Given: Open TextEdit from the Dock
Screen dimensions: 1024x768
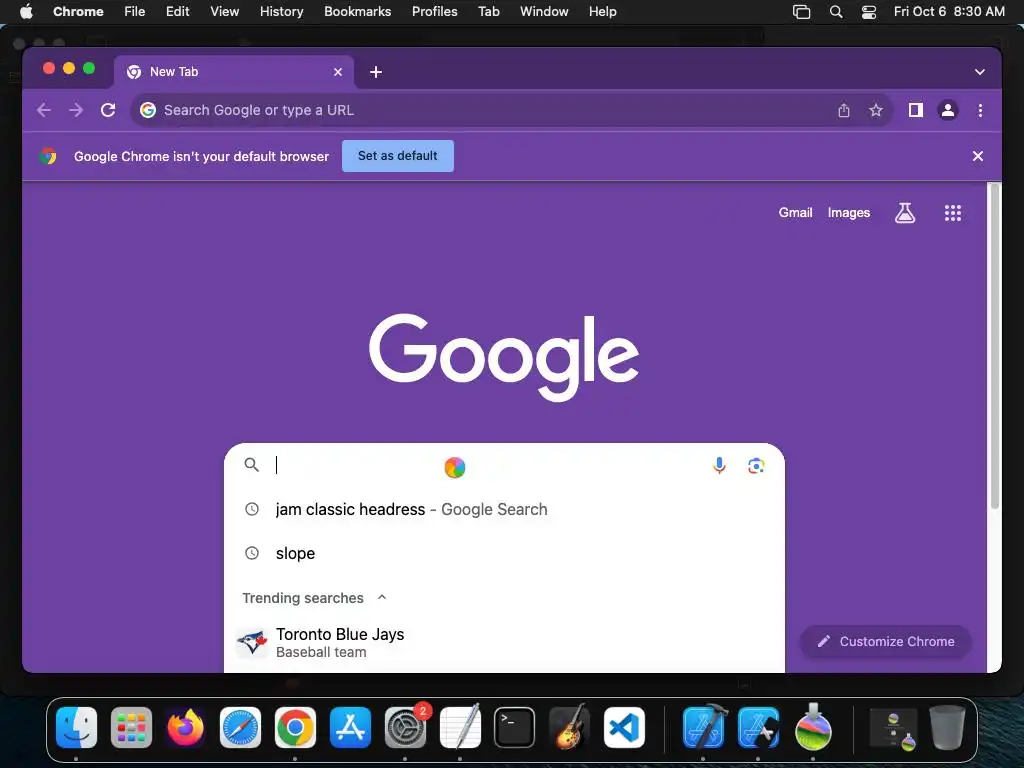Looking at the screenshot, I should 460,728.
